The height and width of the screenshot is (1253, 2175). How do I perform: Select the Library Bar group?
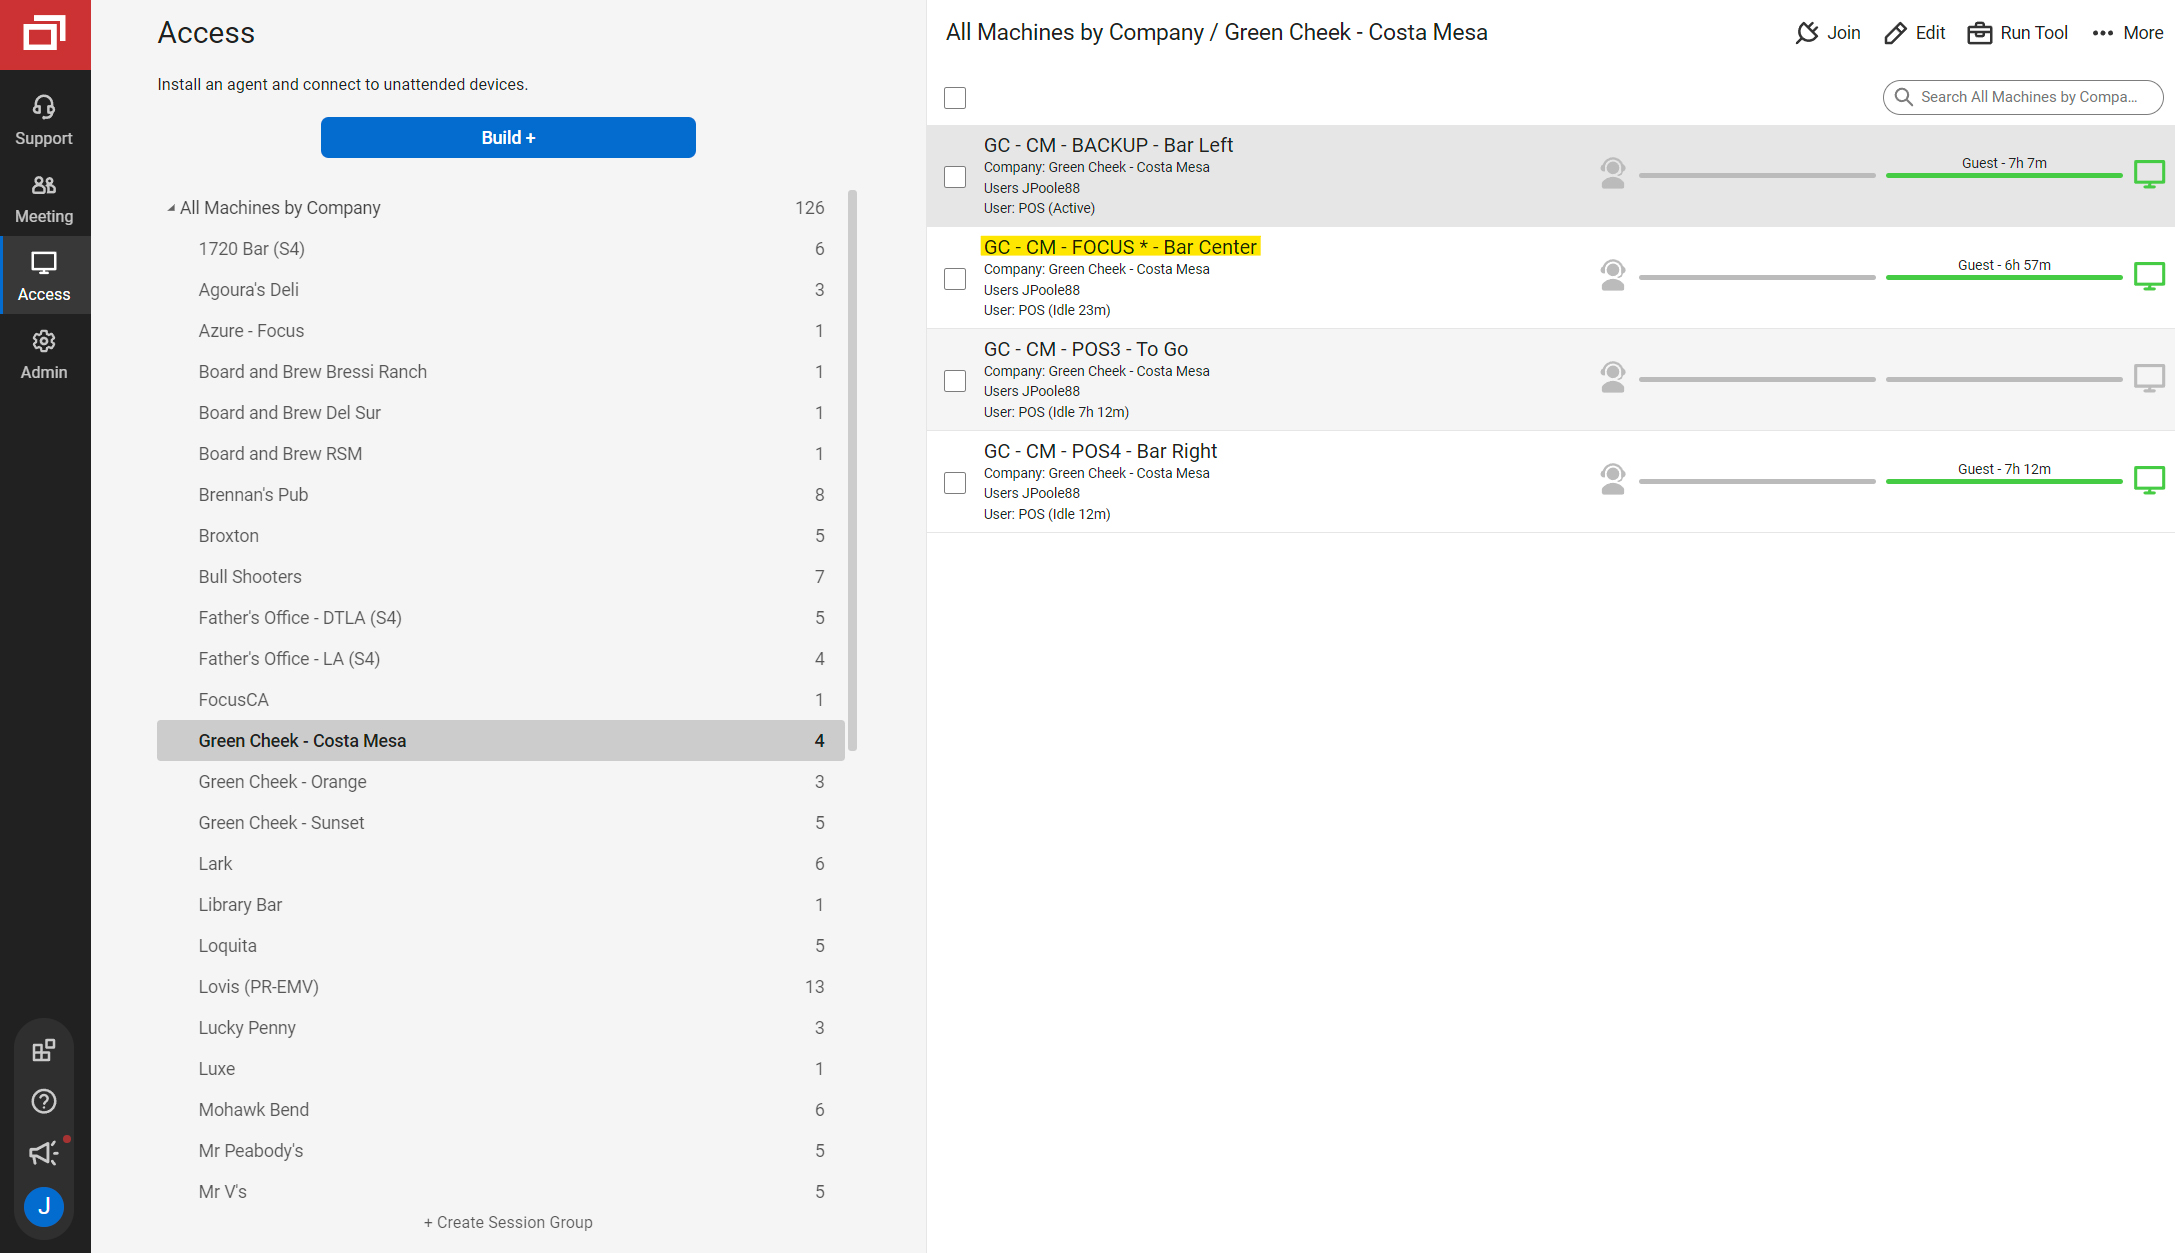coord(501,905)
